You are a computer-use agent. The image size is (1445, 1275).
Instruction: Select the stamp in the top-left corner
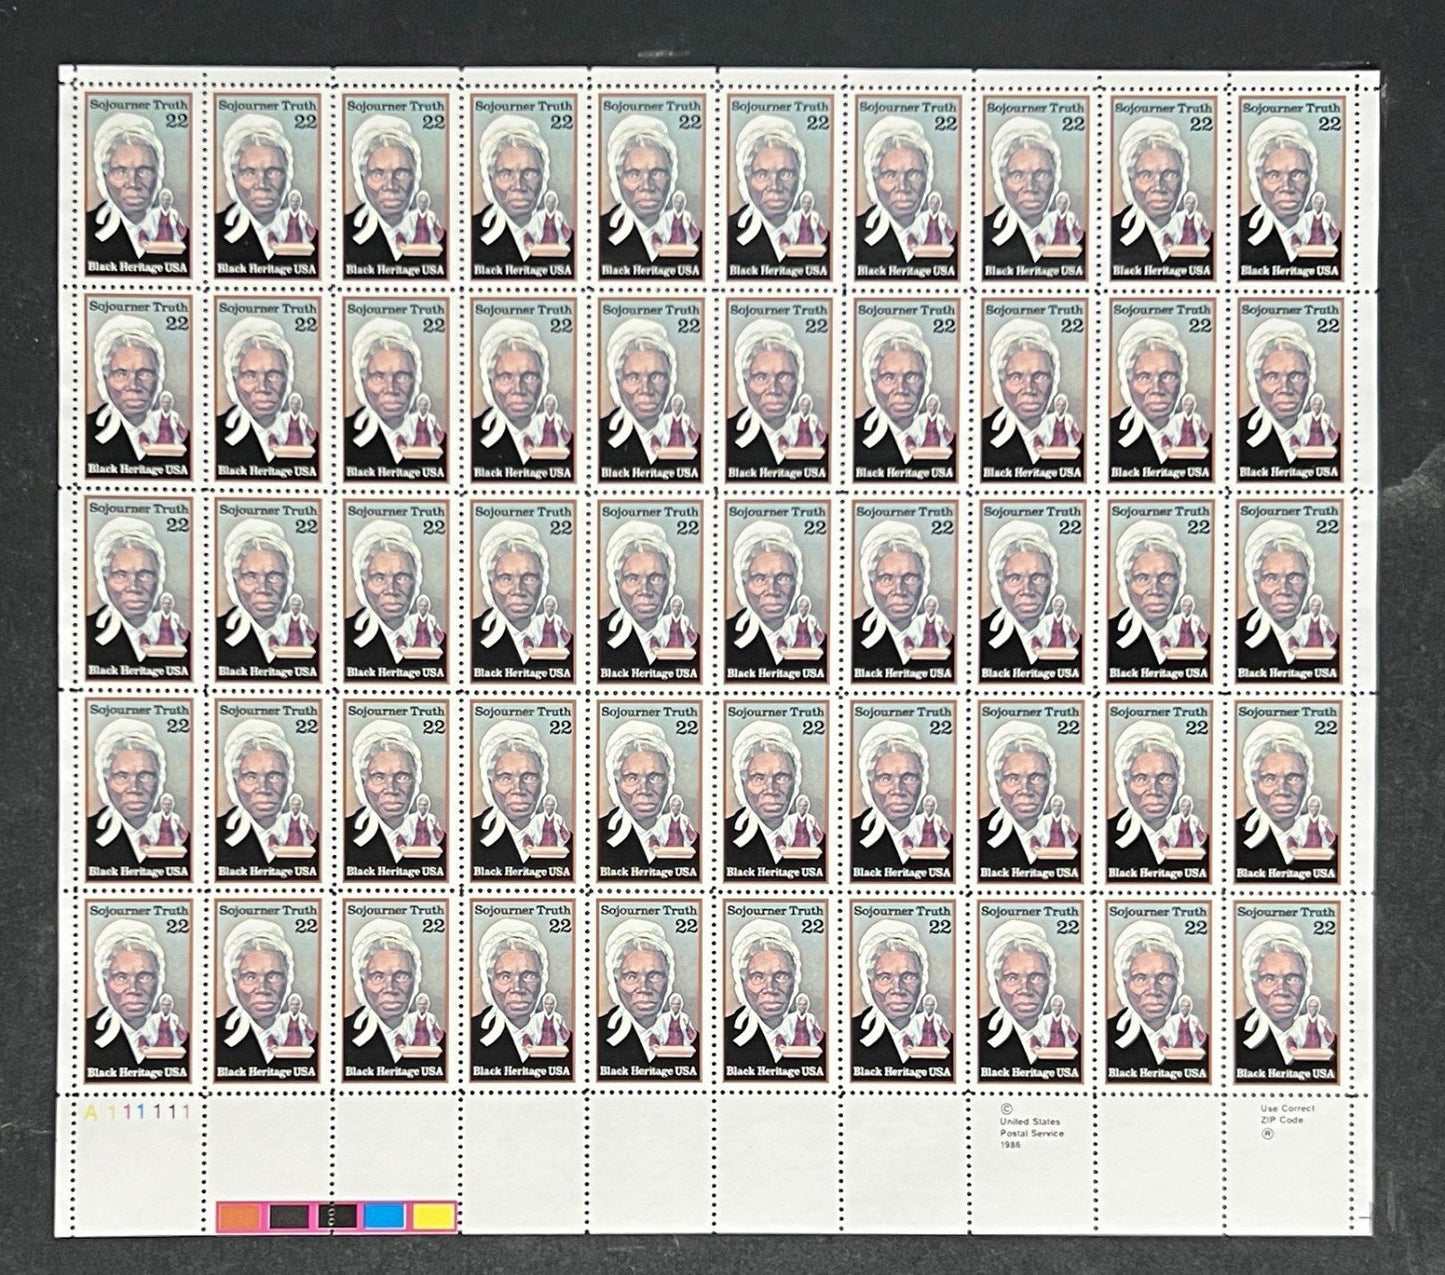click(138, 188)
